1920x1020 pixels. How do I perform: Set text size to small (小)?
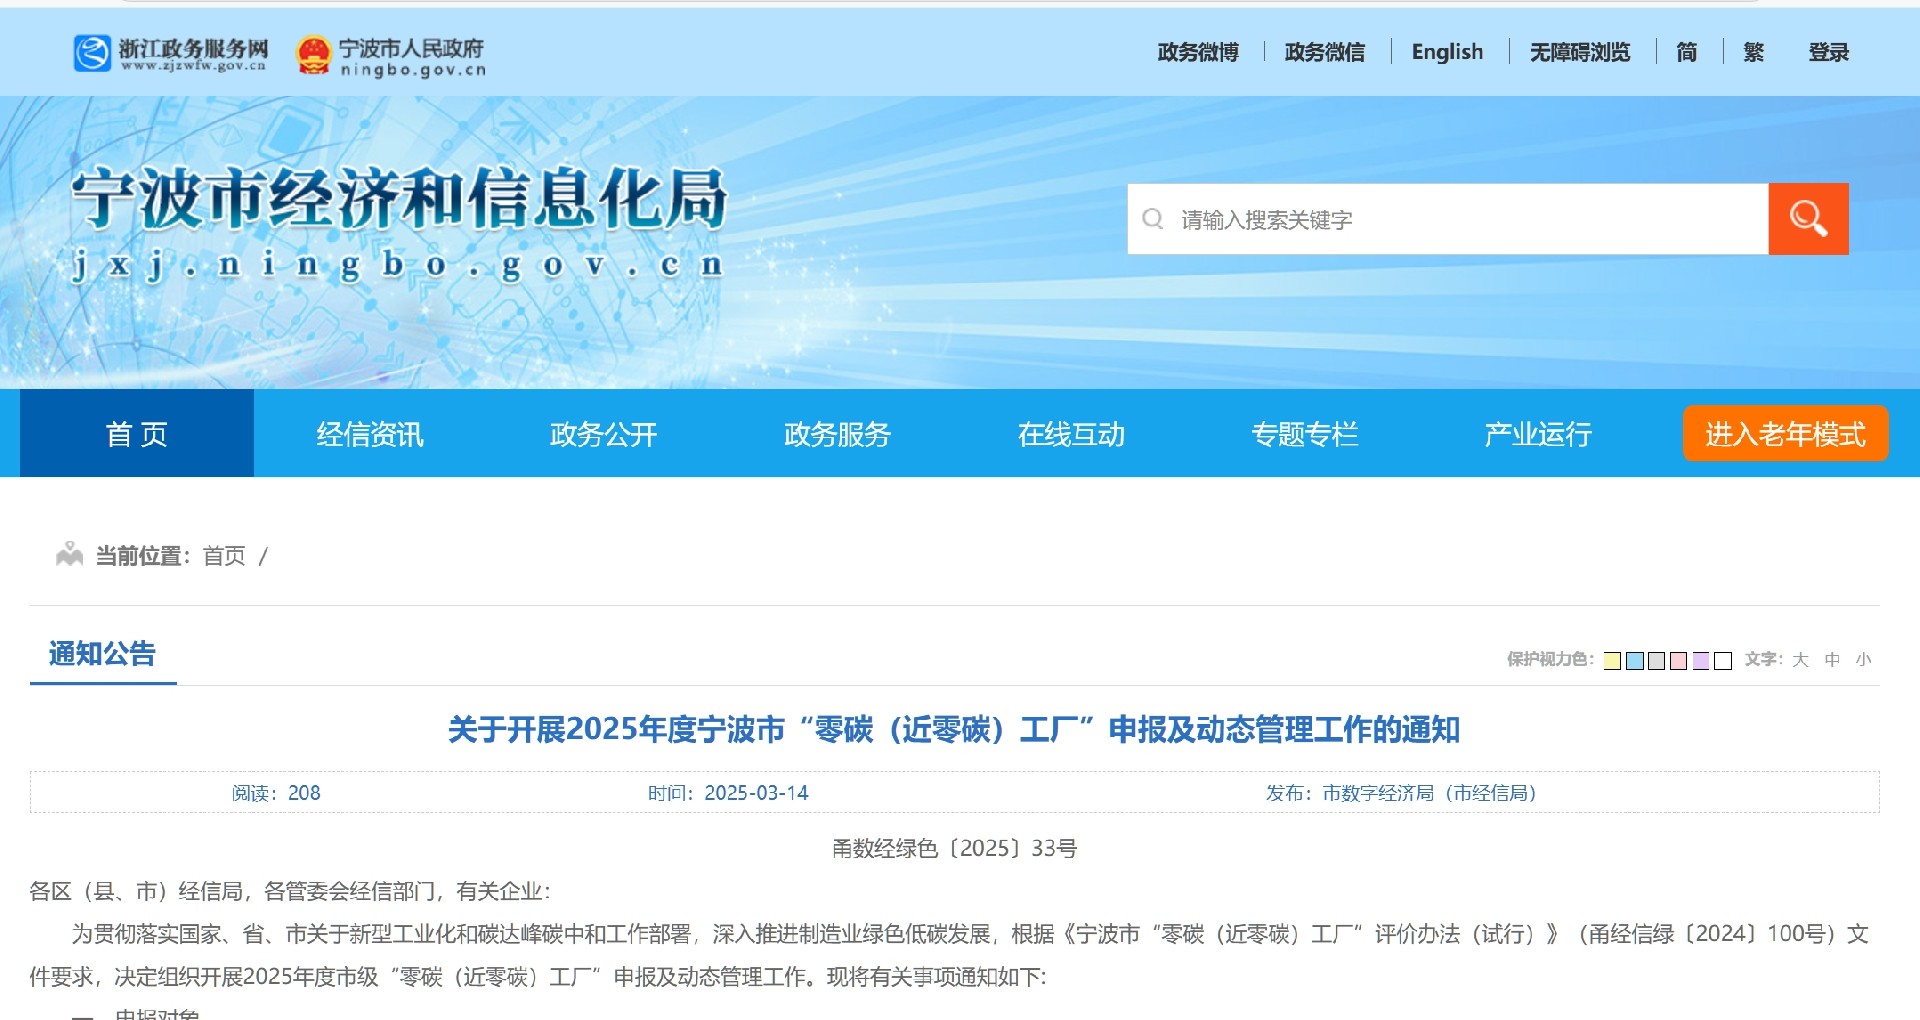click(1863, 660)
